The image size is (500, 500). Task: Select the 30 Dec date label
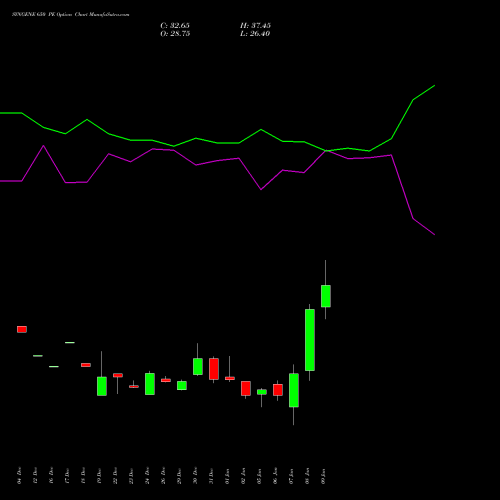195,475
